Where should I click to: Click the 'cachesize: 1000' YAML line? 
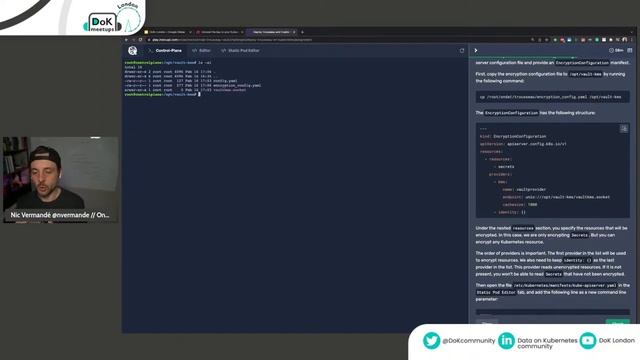tap(520, 204)
